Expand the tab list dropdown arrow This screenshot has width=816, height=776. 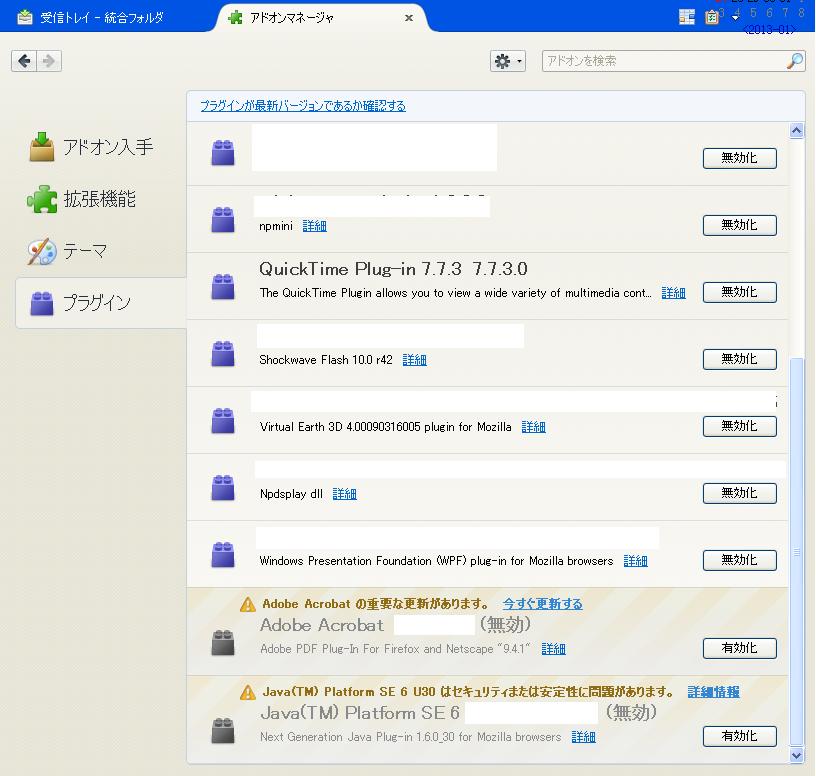coord(735,18)
